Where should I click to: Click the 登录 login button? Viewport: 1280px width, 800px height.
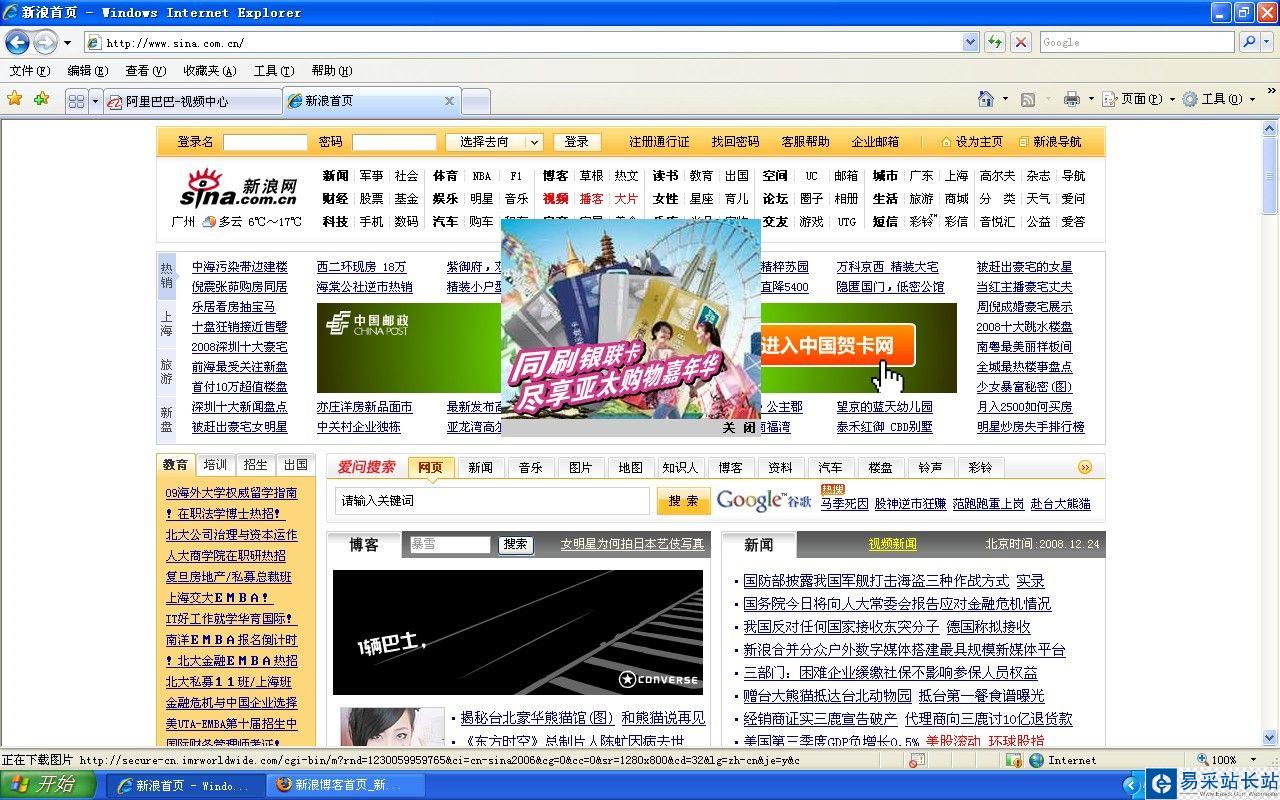click(x=577, y=142)
